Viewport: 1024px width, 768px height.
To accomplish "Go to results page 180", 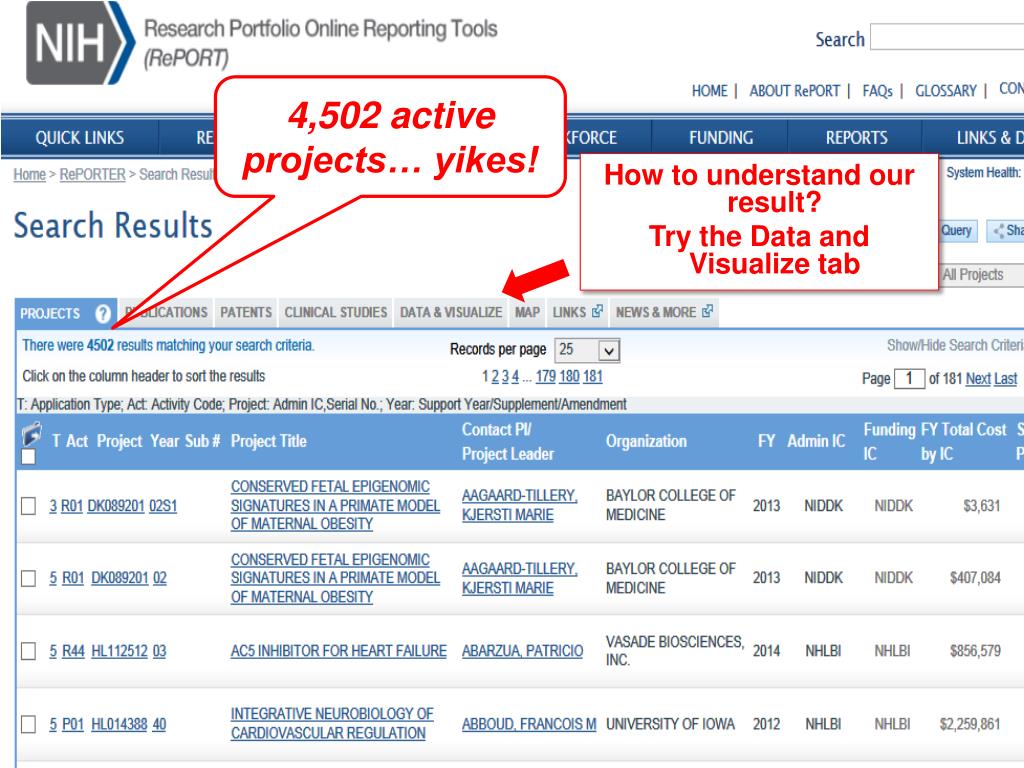I will (x=569, y=377).
